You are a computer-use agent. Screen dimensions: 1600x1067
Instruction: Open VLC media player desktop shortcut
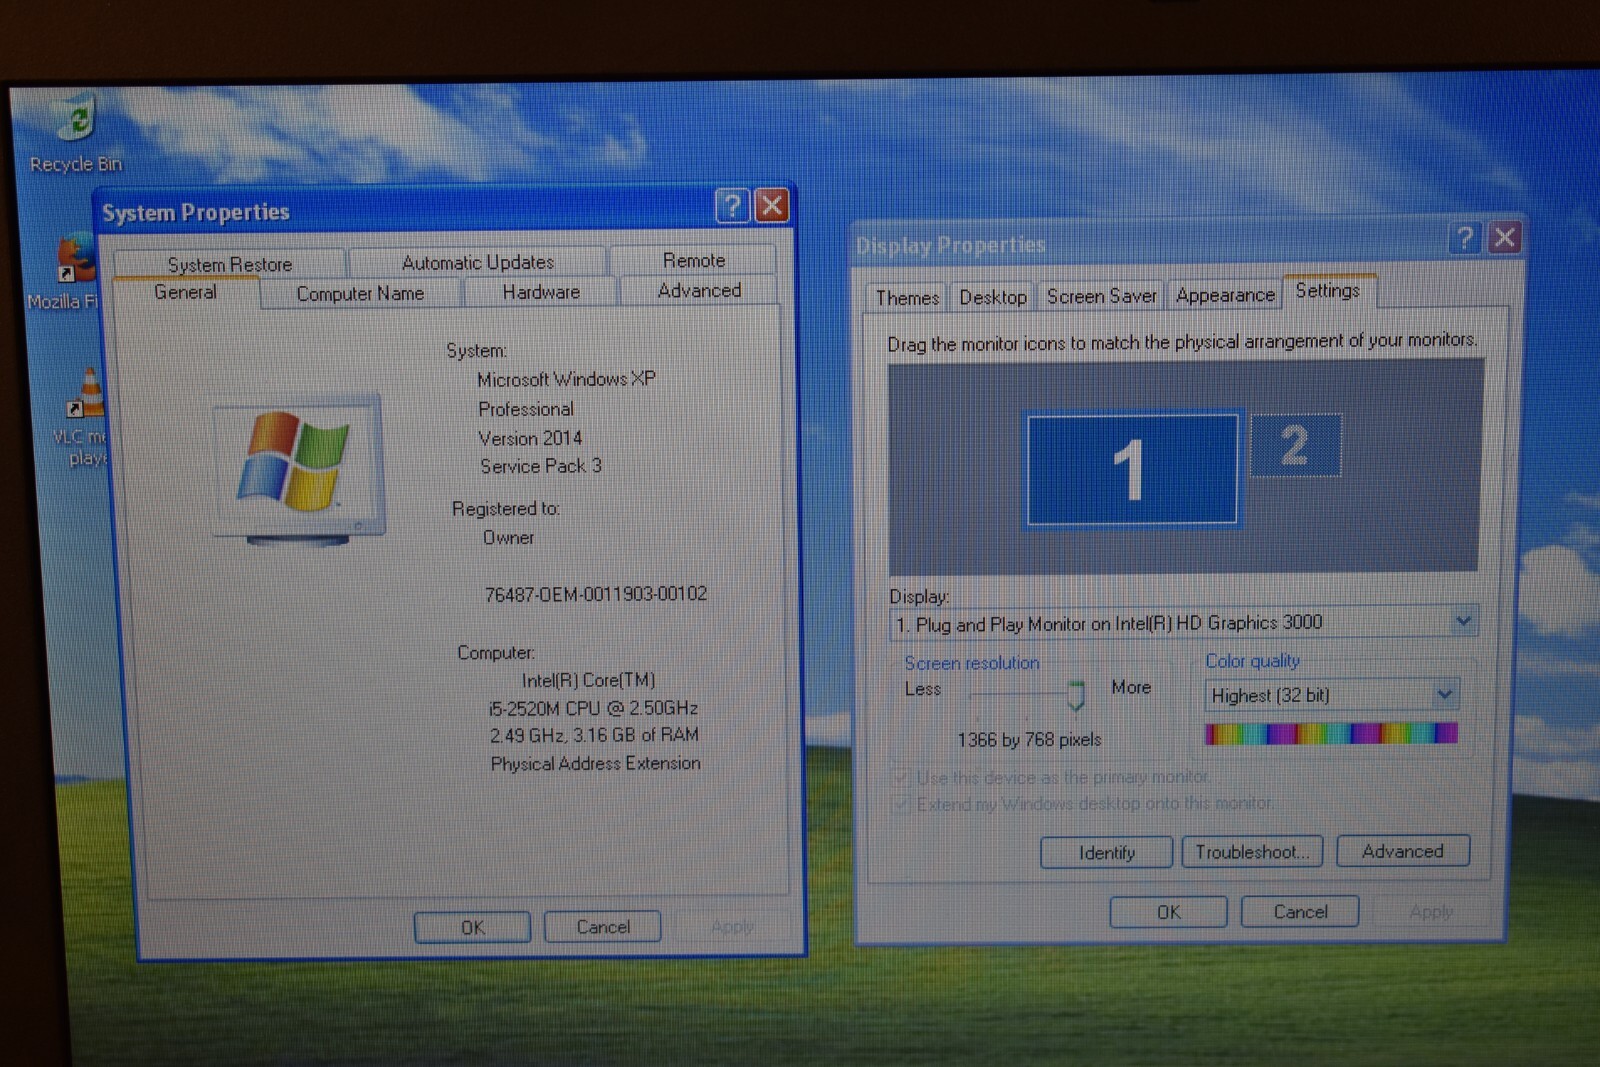82,417
